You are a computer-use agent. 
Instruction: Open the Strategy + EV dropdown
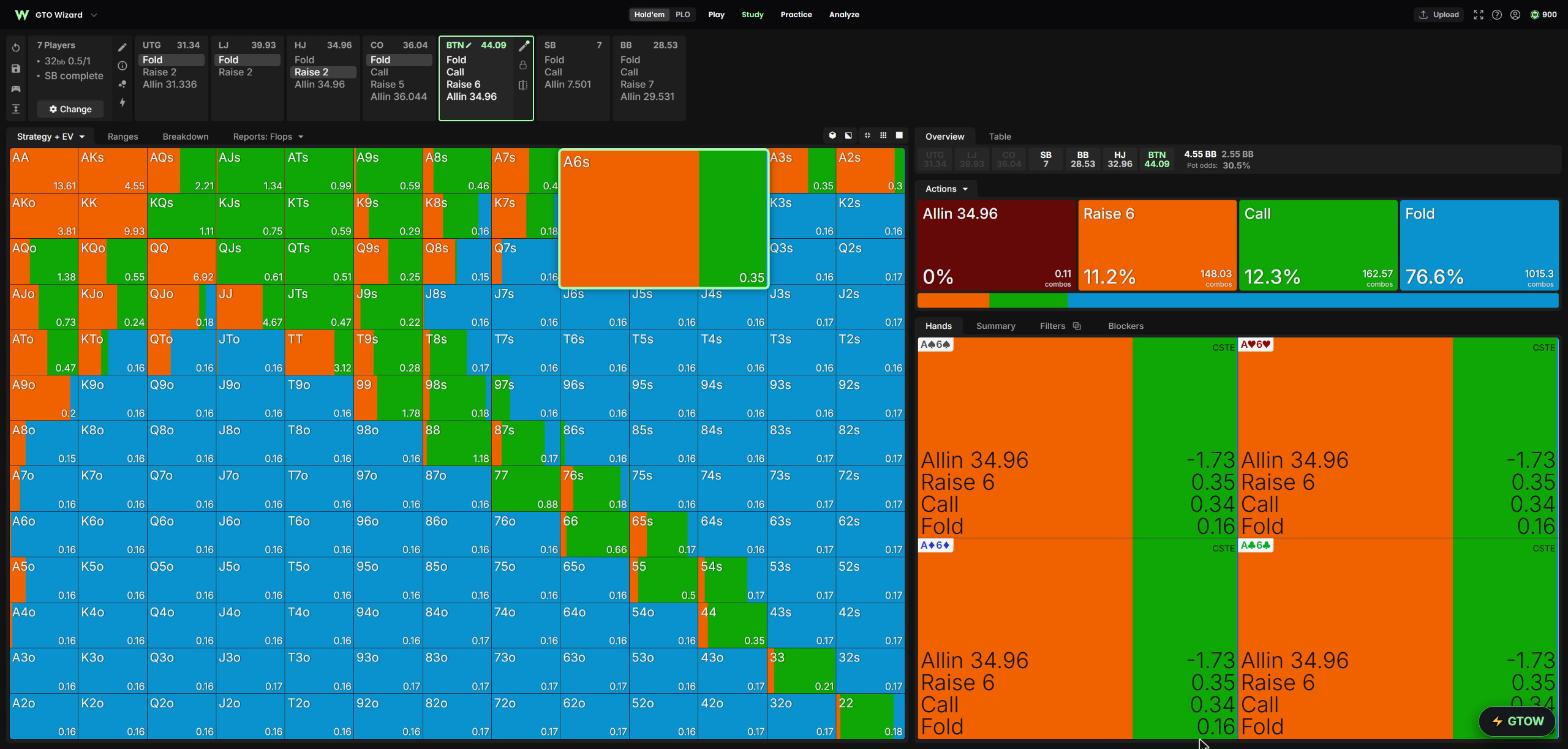click(x=50, y=136)
